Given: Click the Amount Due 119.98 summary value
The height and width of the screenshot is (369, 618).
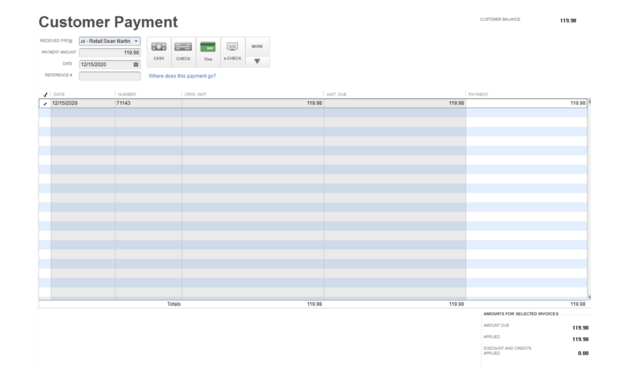Looking at the screenshot, I should pyautogui.click(x=580, y=328).
